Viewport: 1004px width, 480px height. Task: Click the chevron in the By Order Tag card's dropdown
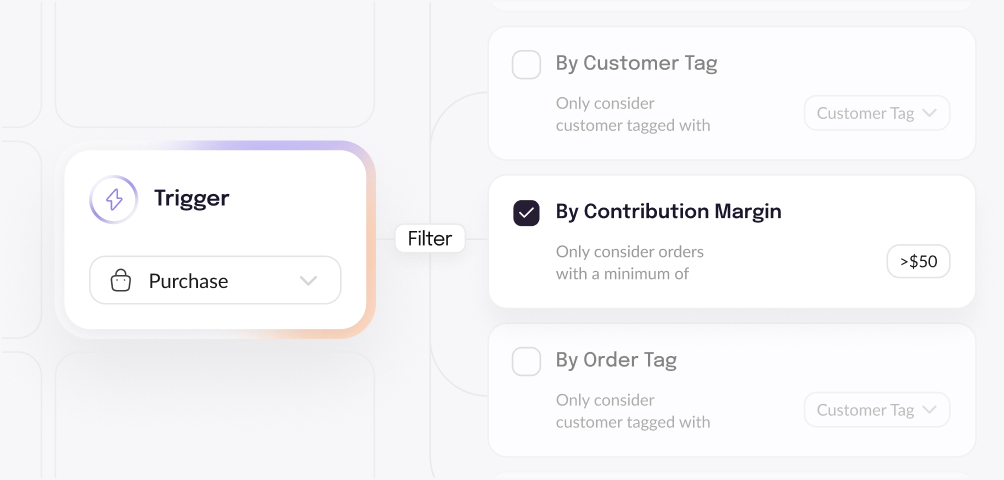930,410
